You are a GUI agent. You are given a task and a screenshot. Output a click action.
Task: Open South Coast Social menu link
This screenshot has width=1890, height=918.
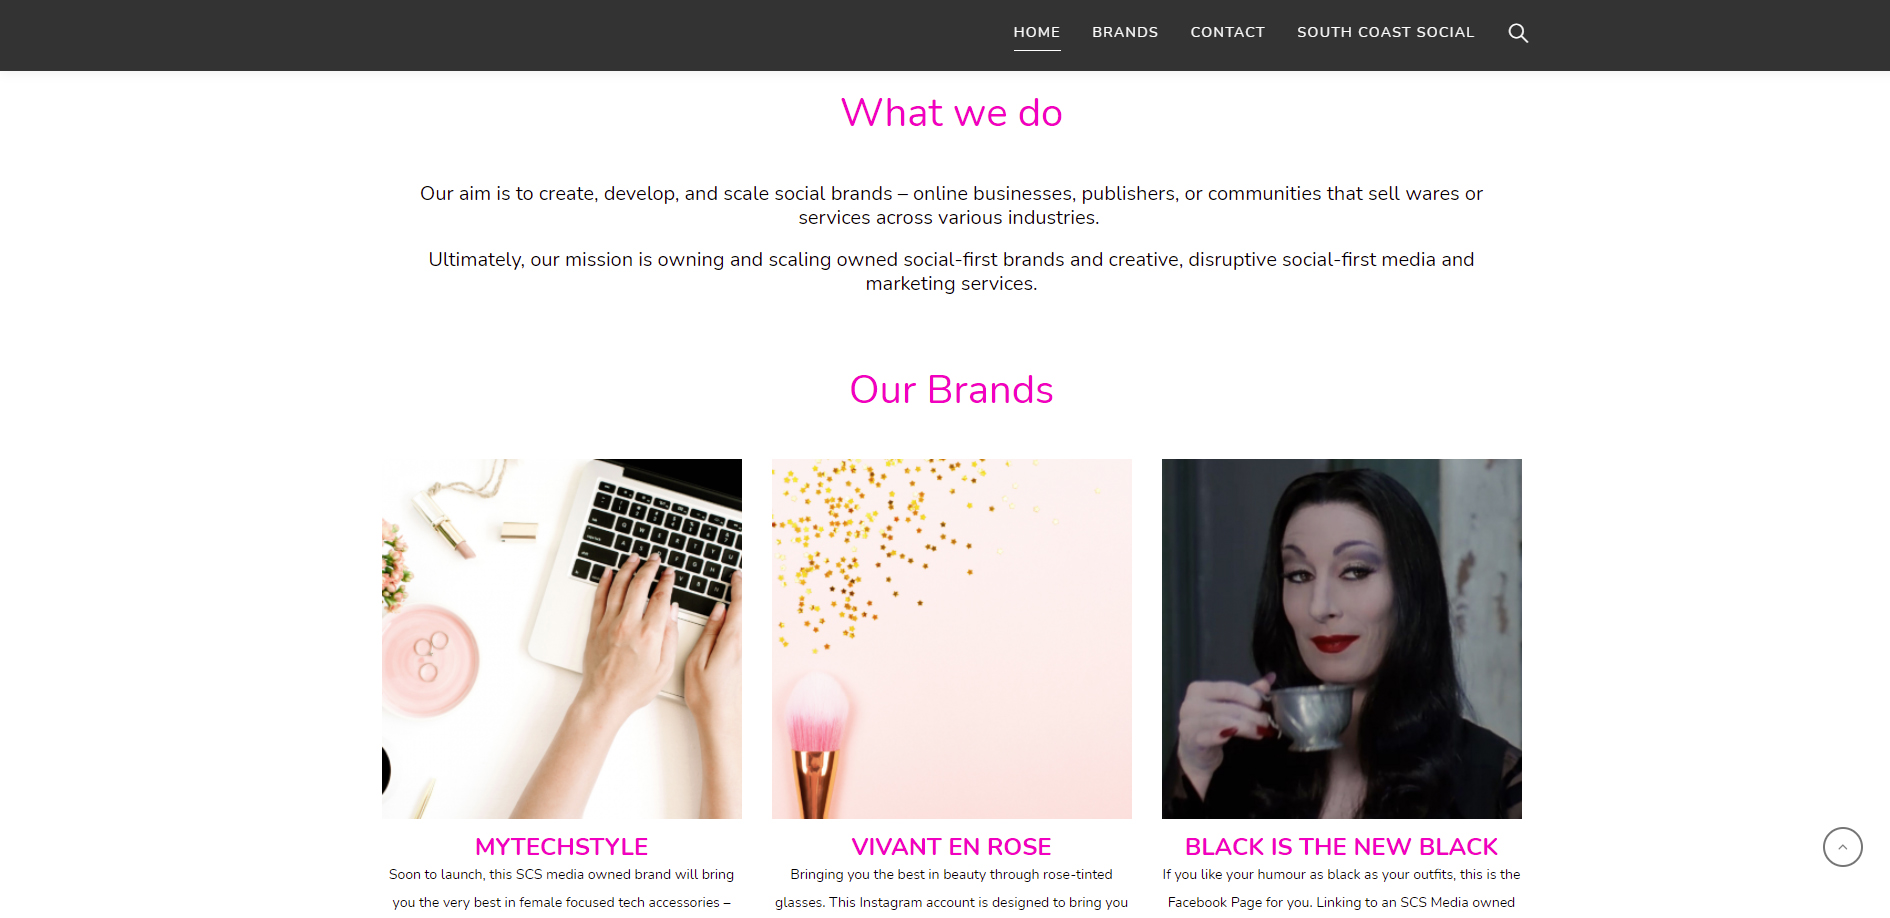click(1385, 32)
